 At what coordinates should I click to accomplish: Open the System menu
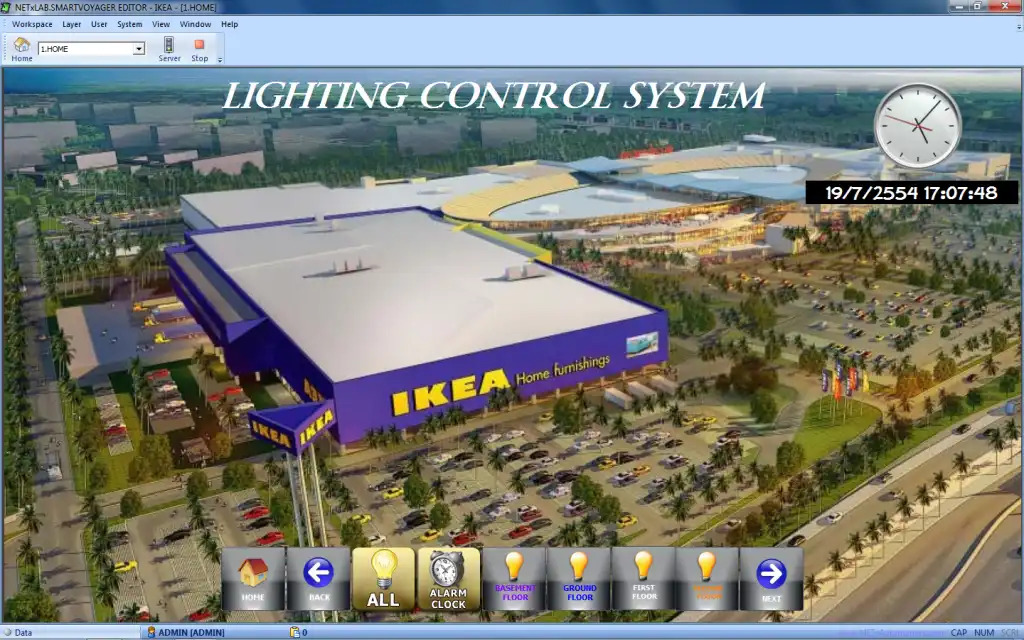tap(130, 24)
